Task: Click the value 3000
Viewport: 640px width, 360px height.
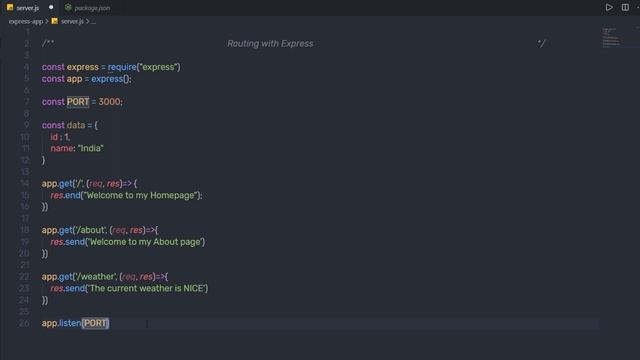Action: click(109, 102)
